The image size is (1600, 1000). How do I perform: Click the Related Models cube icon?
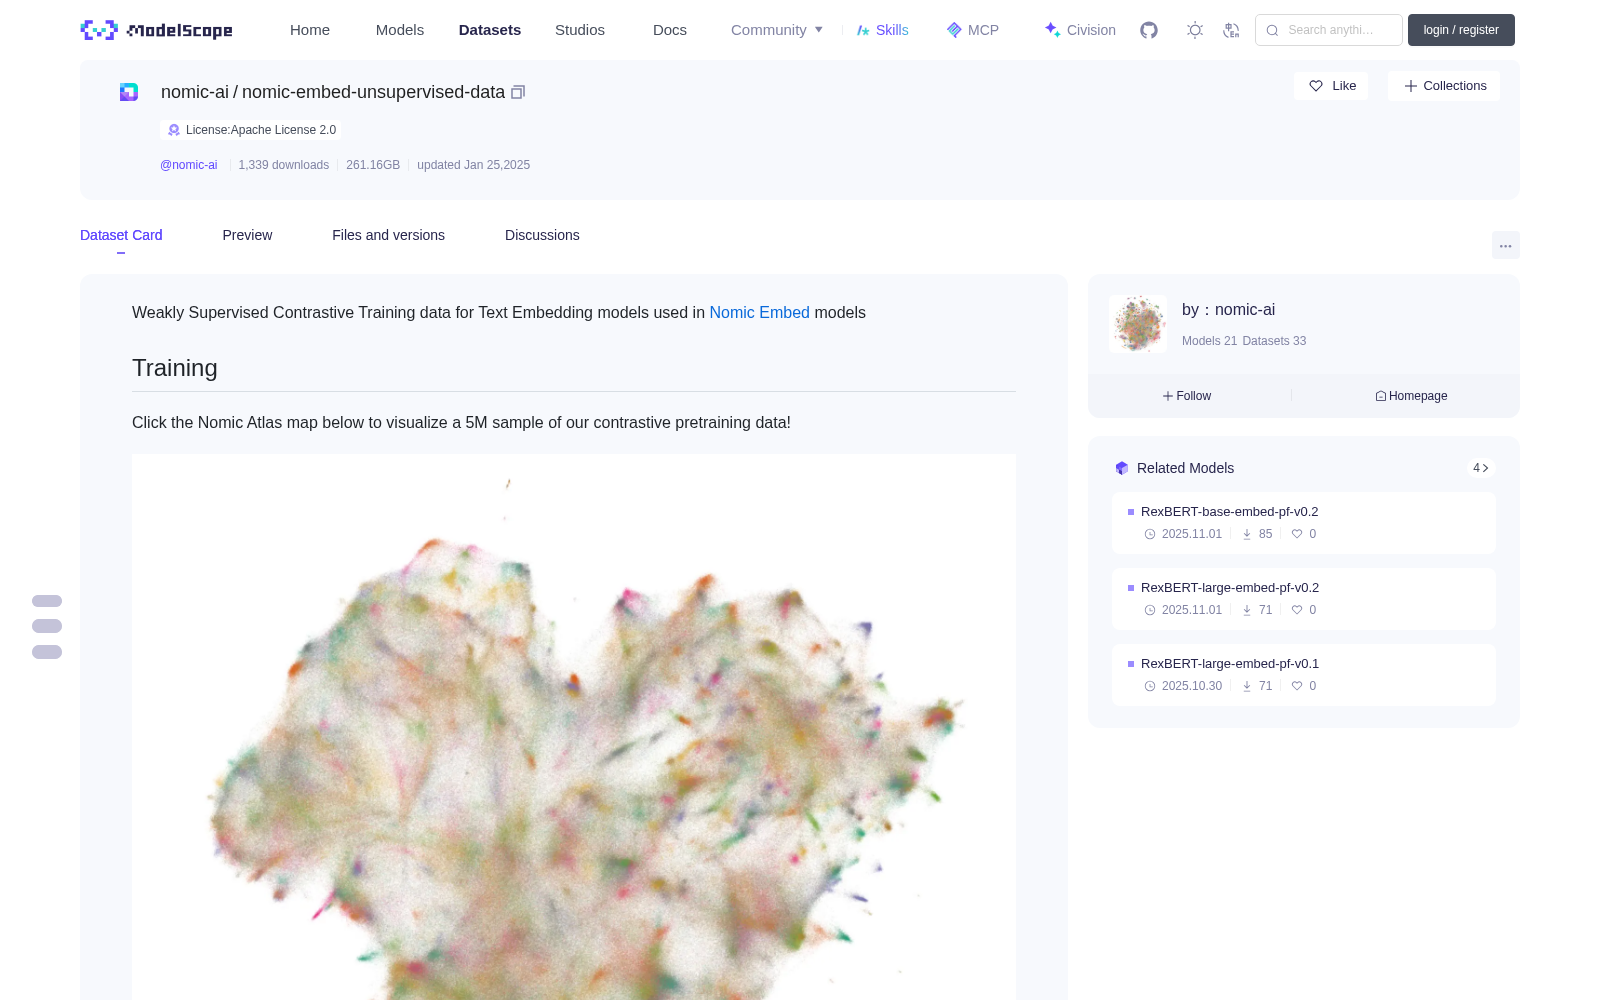[x=1122, y=468]
